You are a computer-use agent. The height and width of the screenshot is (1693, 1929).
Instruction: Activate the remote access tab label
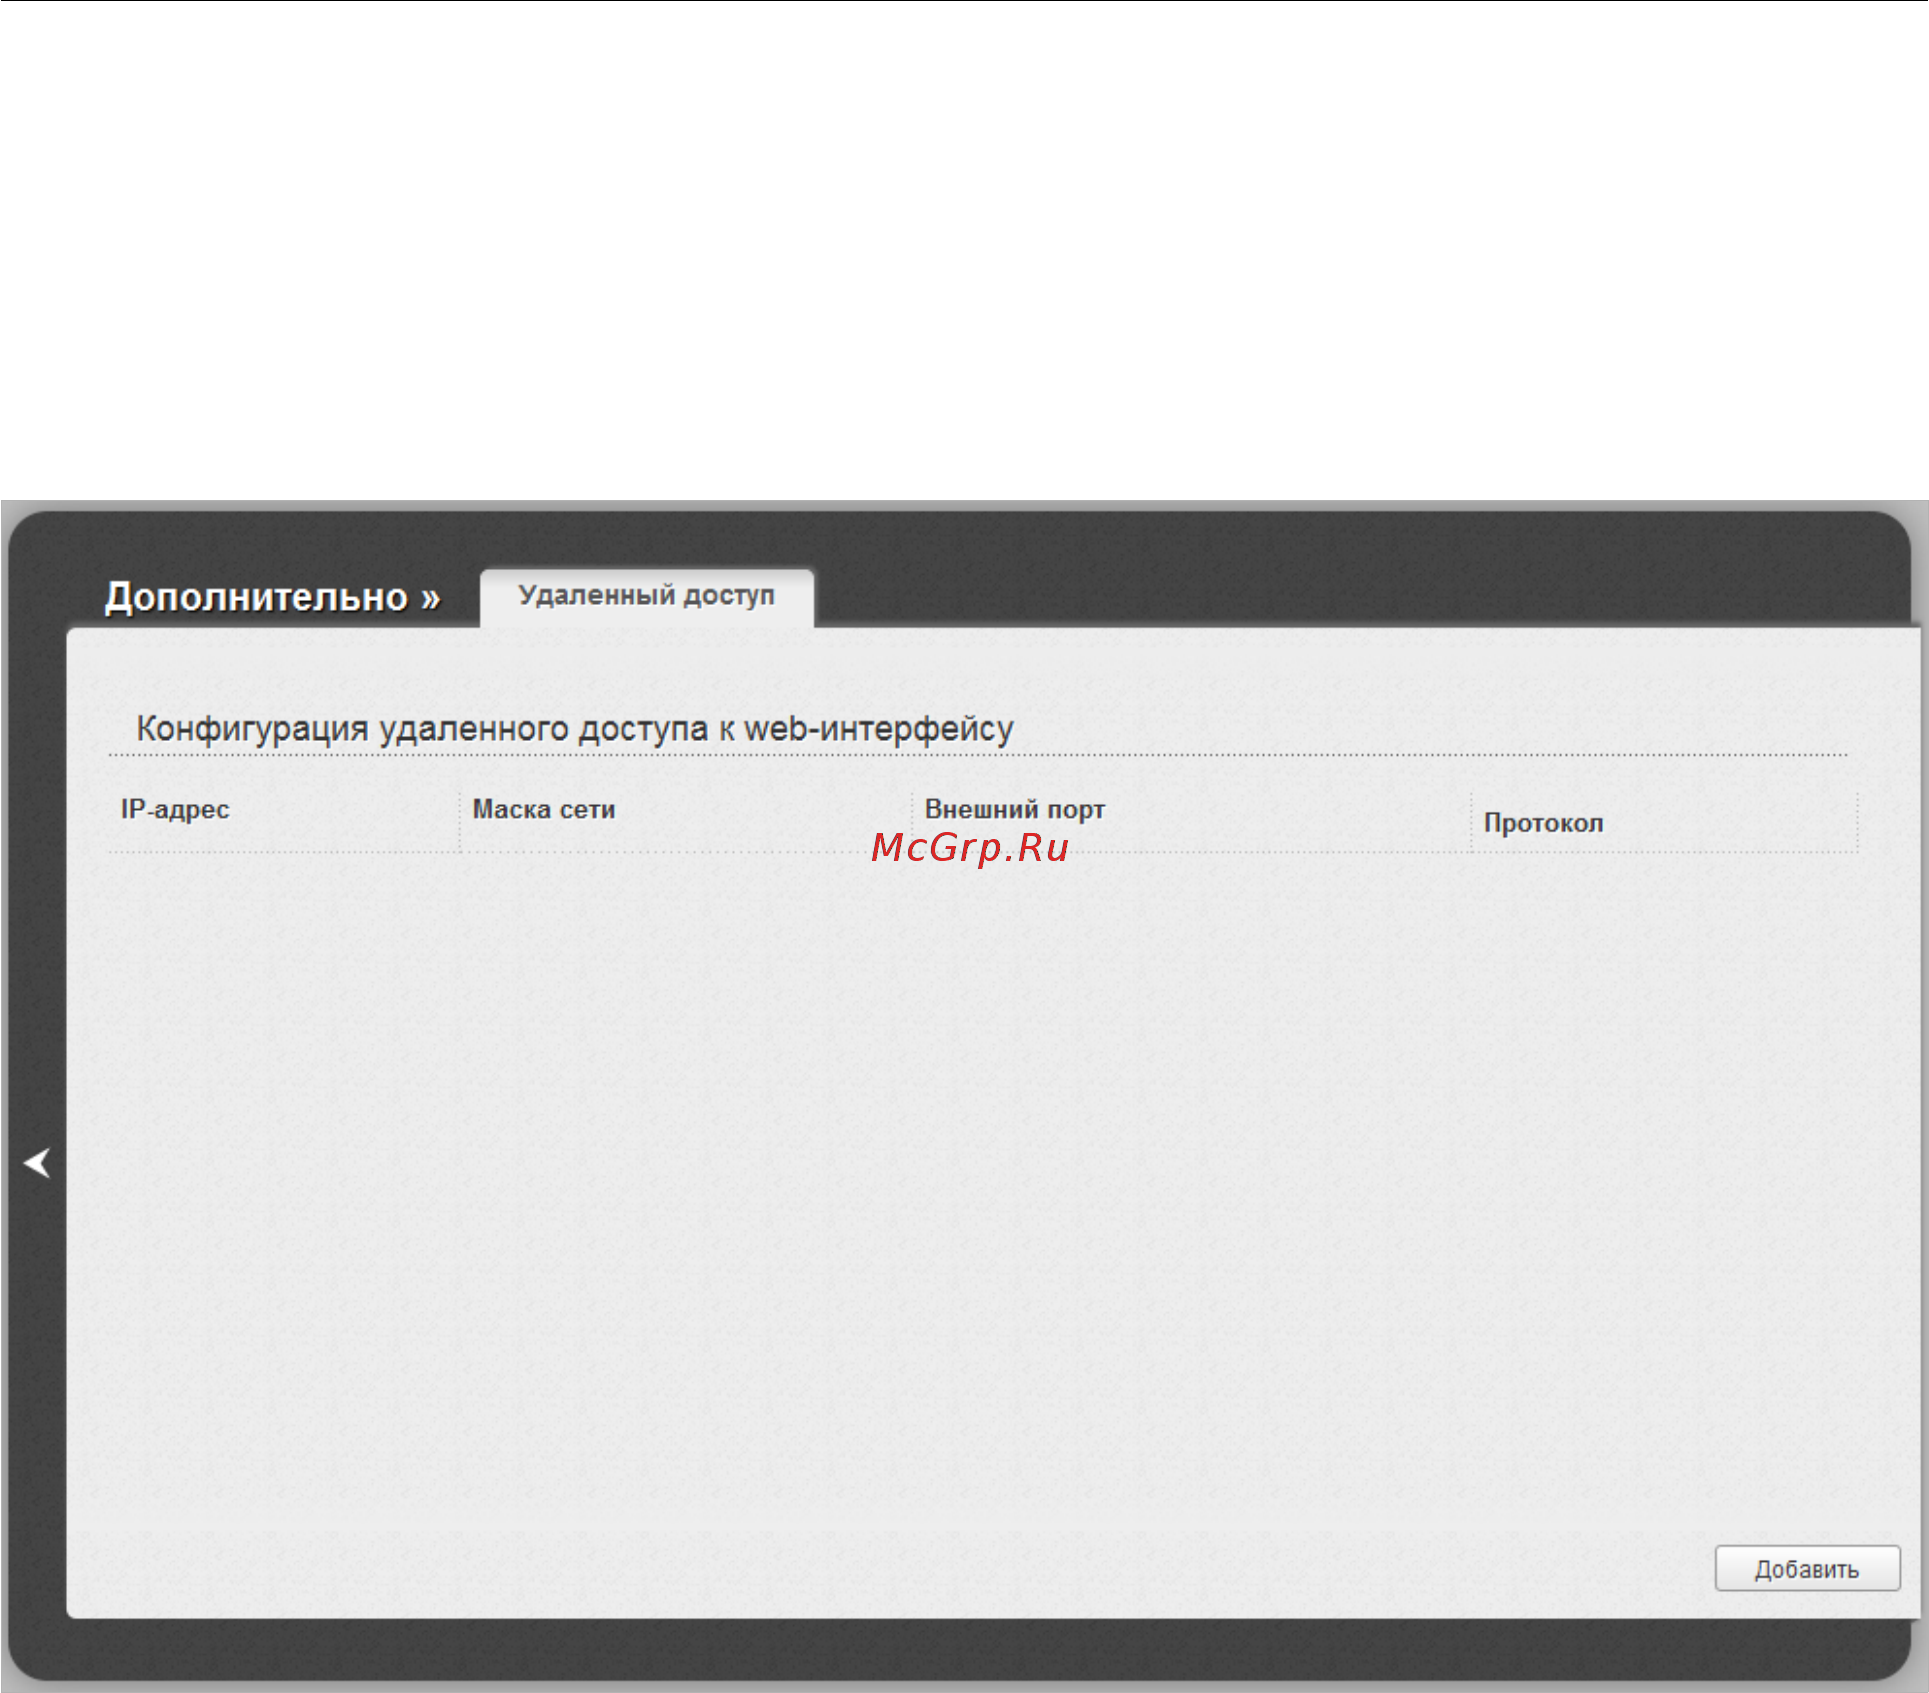pyautogui.click(x=646, y=596)
